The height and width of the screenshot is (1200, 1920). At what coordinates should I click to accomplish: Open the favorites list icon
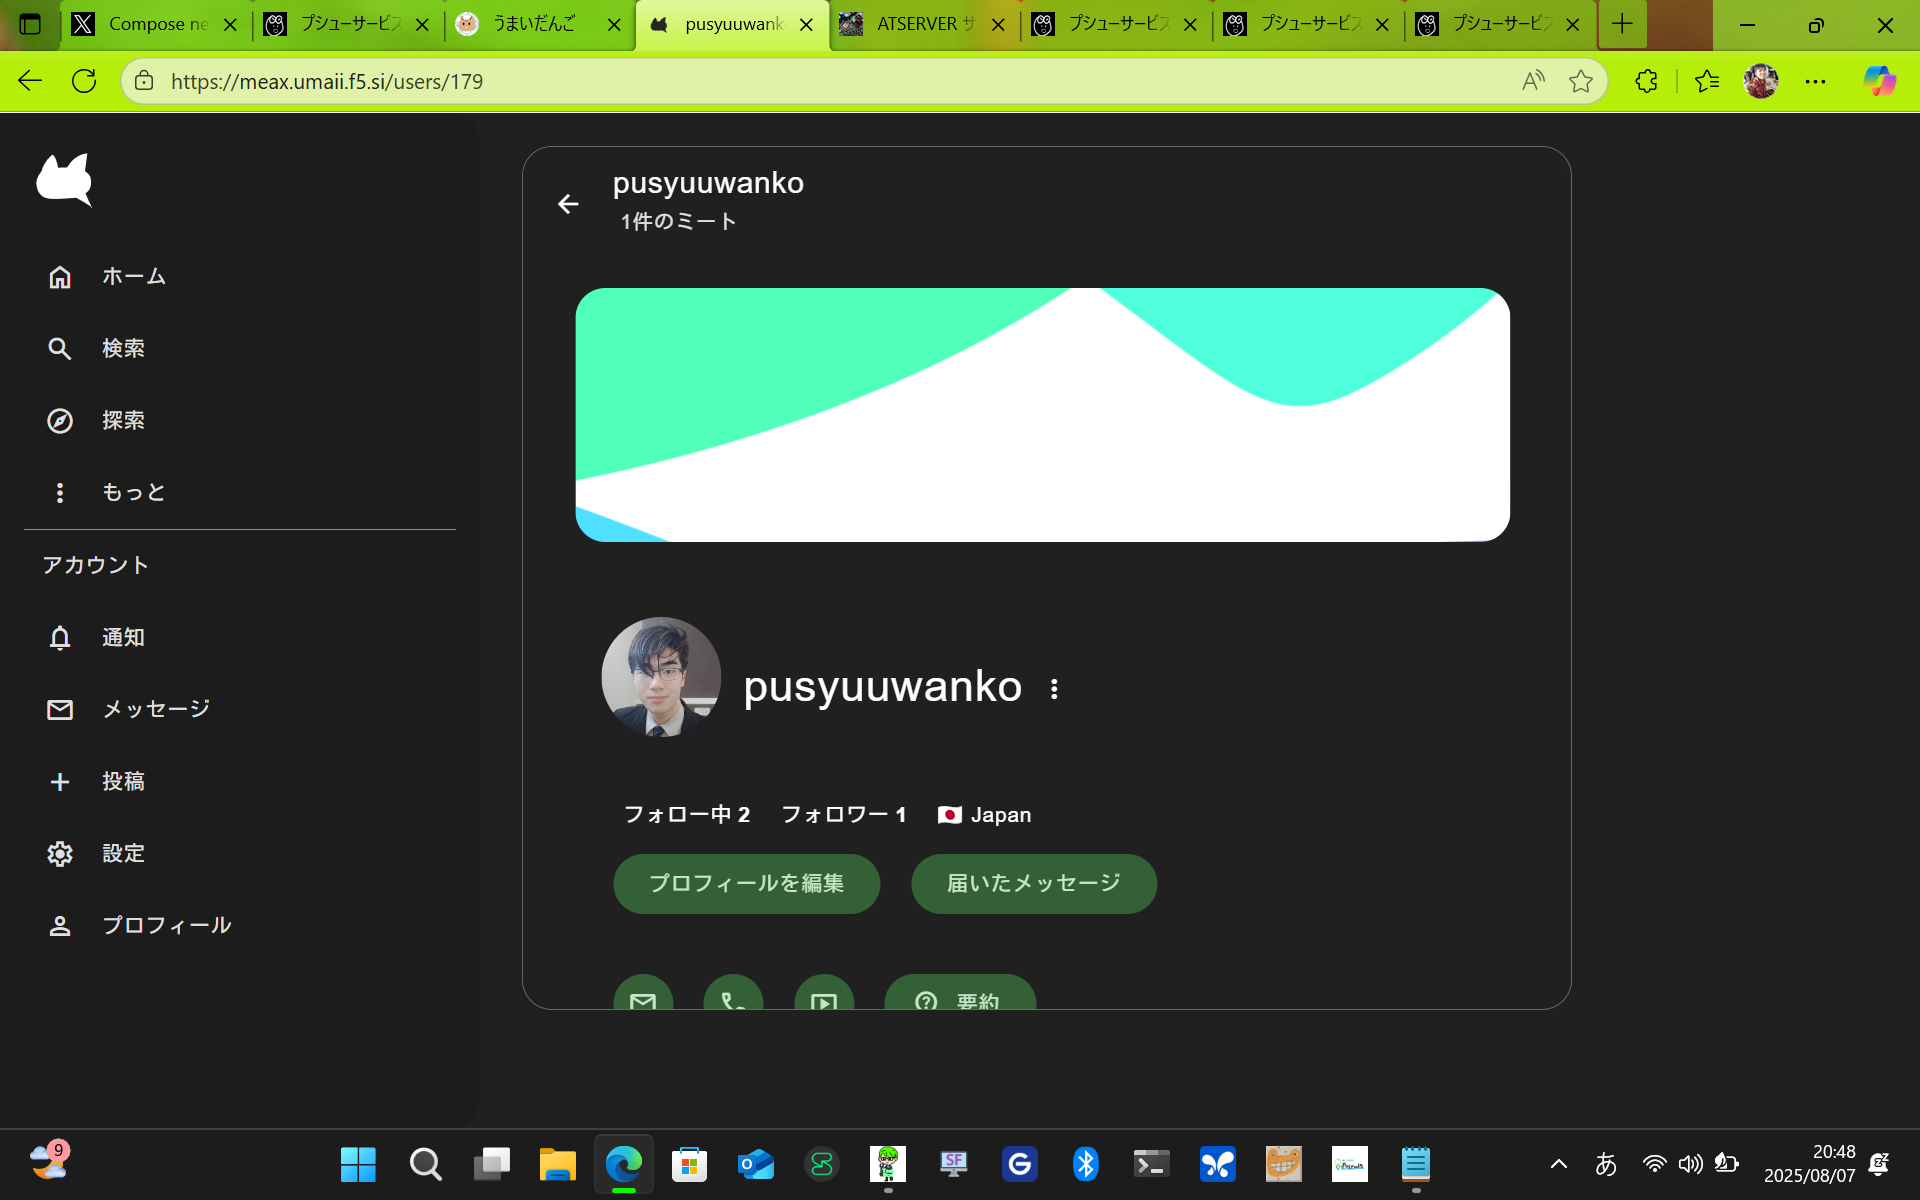tap(1707, 81)
